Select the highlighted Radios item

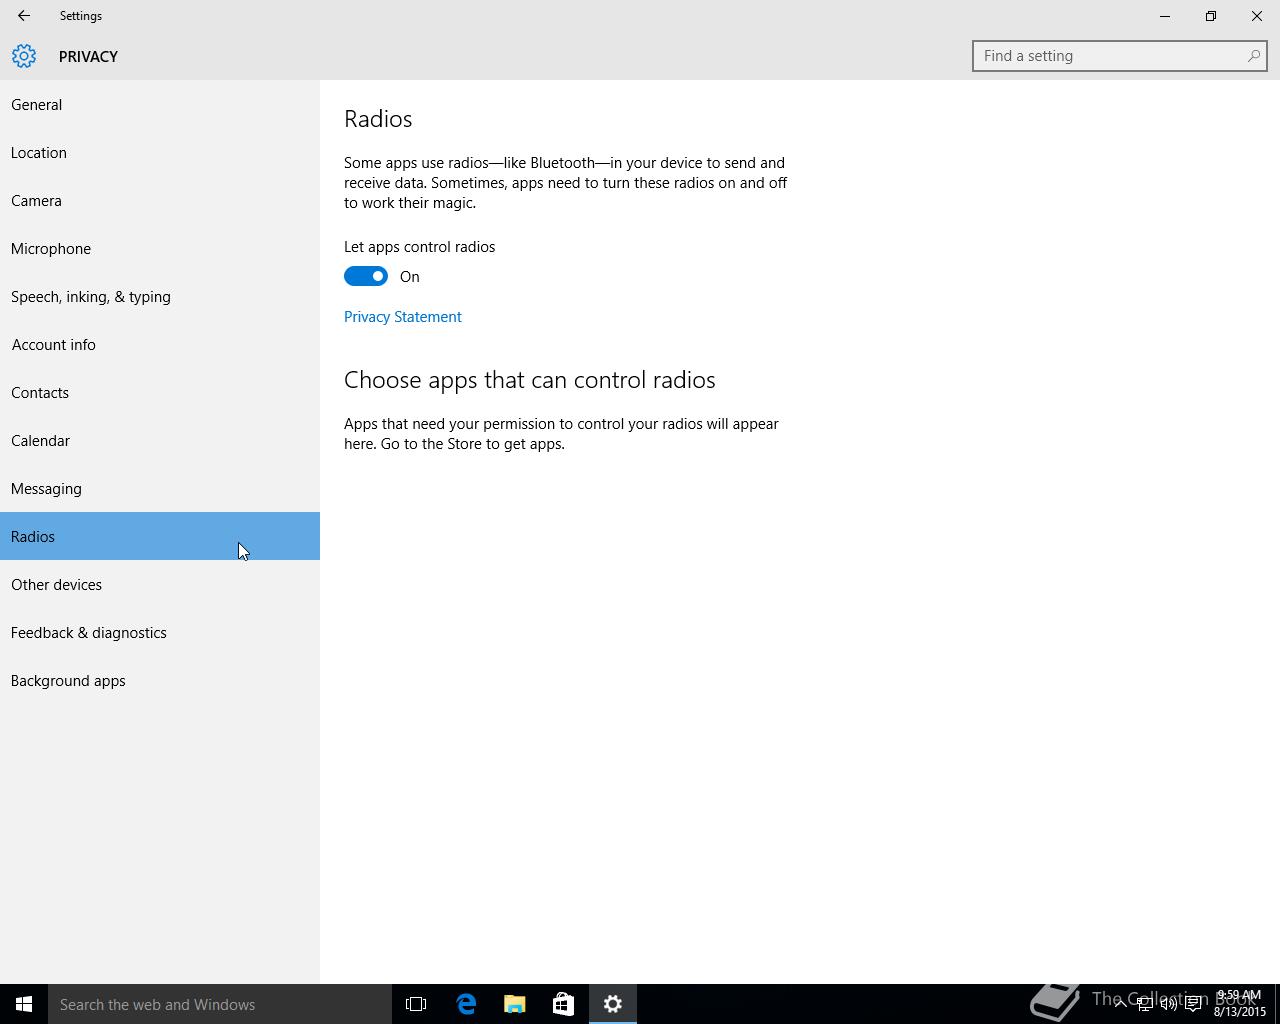pyautogui.click(x=160, y=536)
